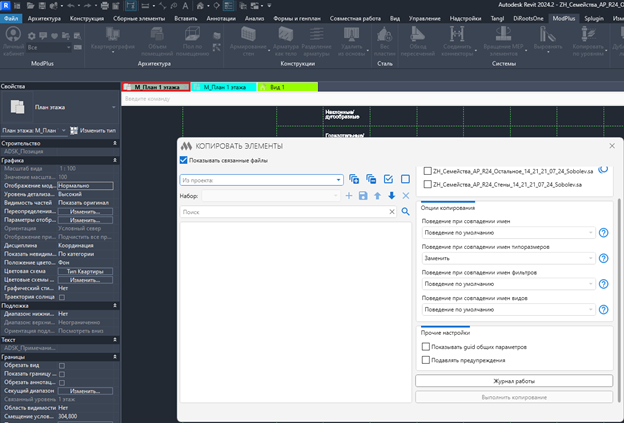The image size is (624, 423).
Task: Click the Журнал работы button
Action: (x=514, y=381)
